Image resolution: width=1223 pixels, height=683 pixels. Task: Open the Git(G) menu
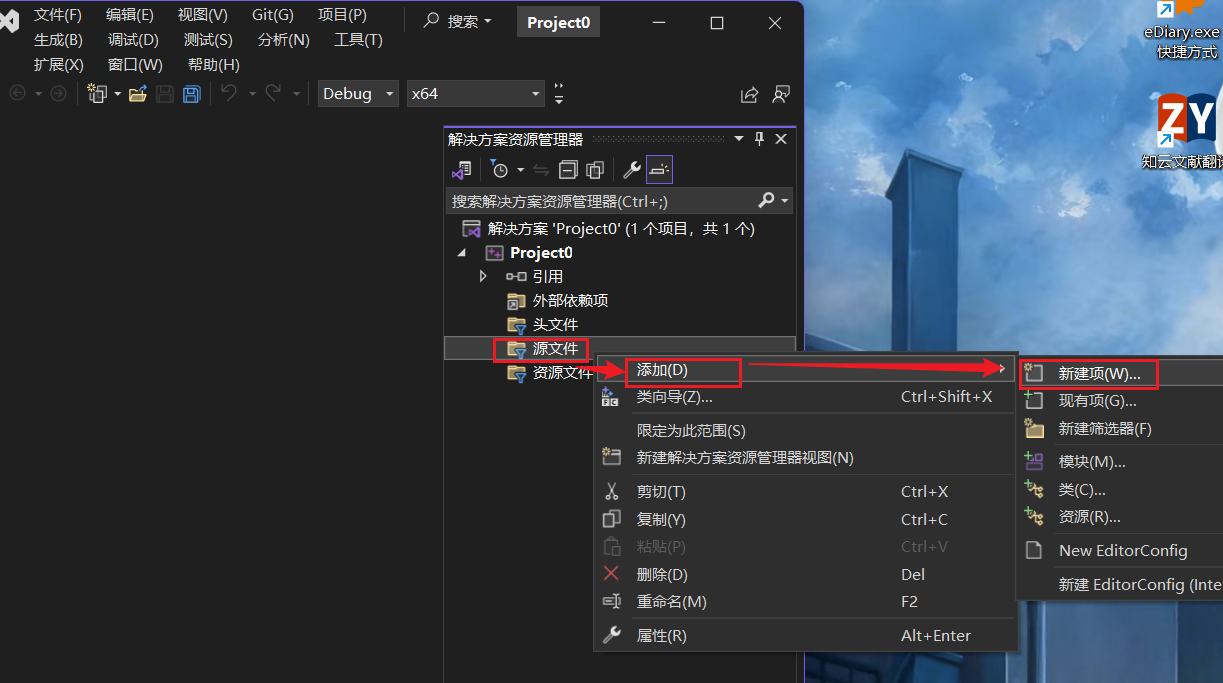coord(273,15)
